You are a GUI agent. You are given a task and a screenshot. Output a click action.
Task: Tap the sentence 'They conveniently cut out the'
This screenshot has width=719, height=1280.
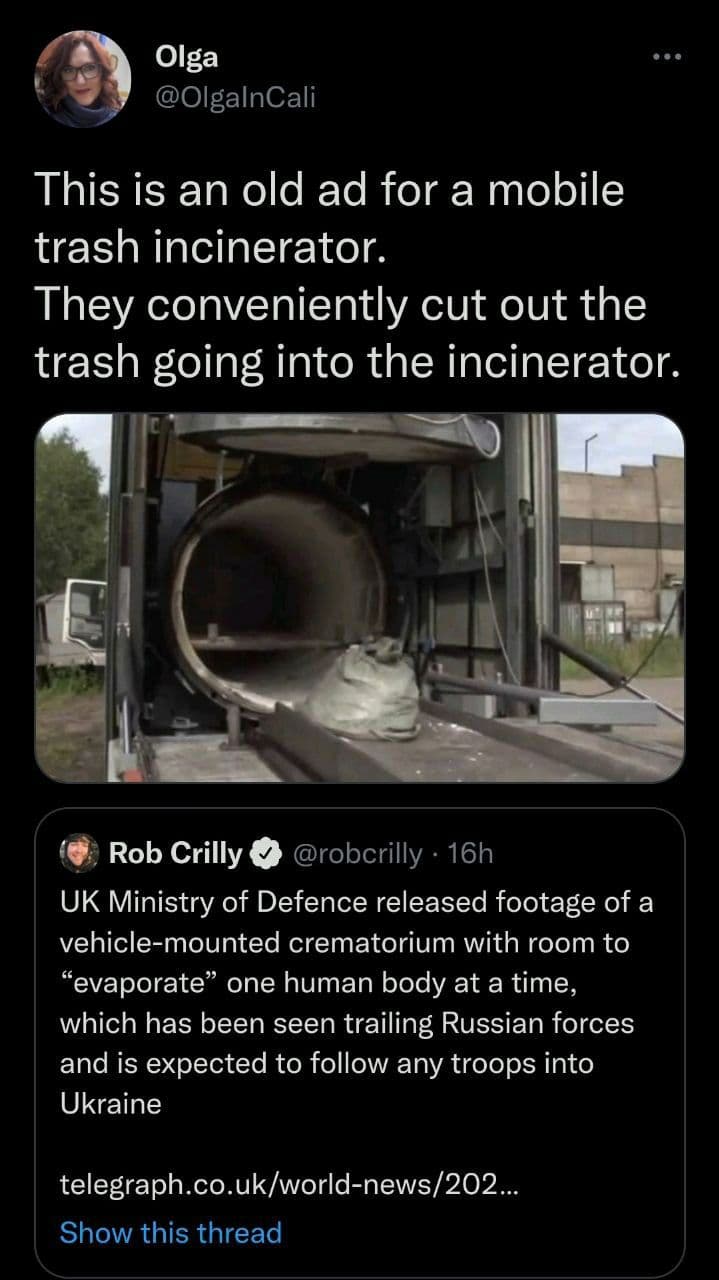click(341, 305)
